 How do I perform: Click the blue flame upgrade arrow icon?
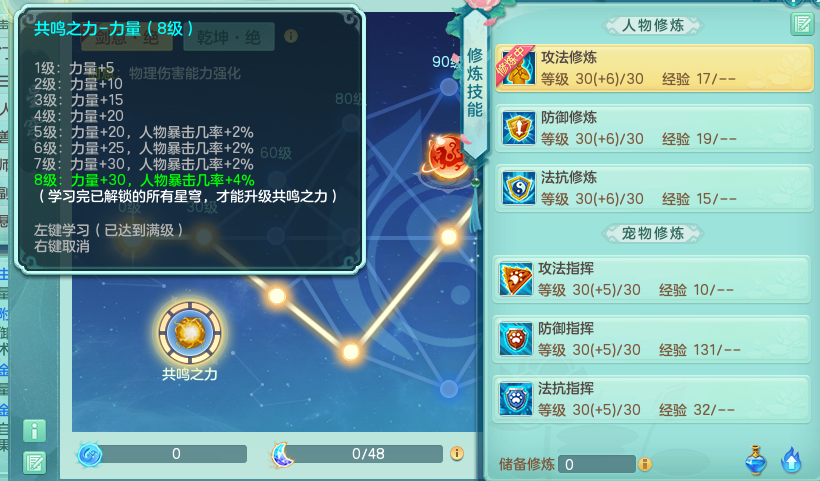[791, 460]
